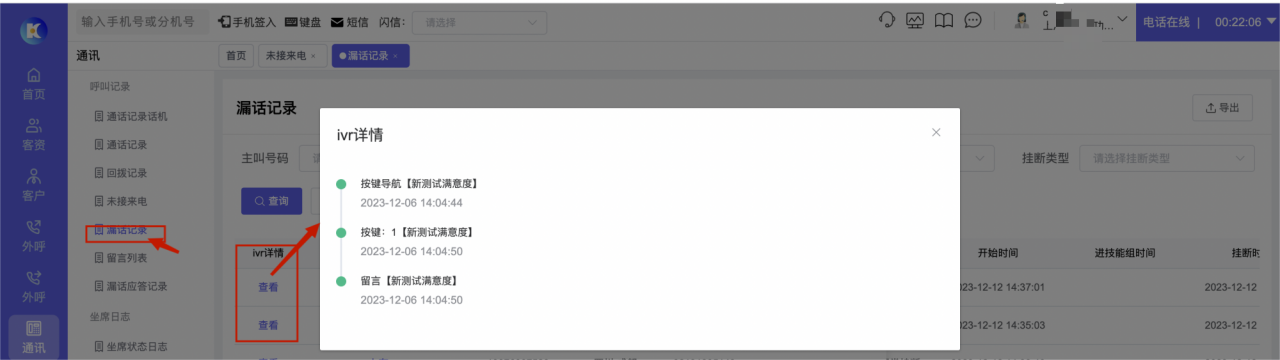Open the chat bubble messages icon
1280x360 pixels.
[973, 21]
